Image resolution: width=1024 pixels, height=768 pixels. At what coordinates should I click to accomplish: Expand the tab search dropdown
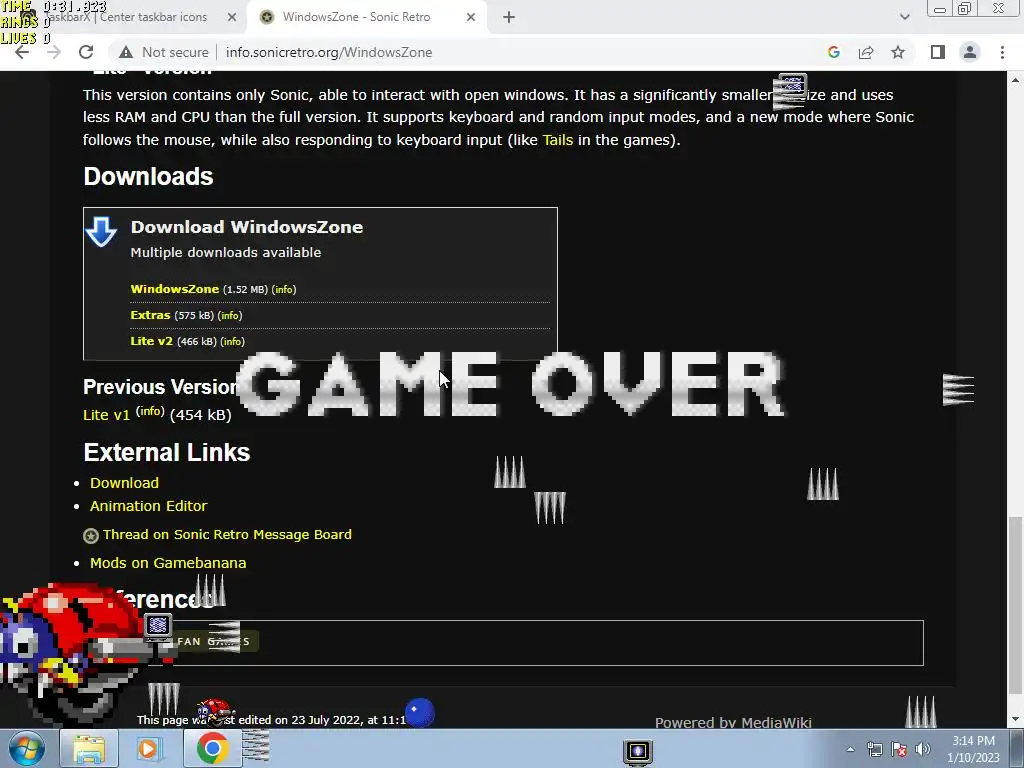pyautogui.click(x=904, y=18)
